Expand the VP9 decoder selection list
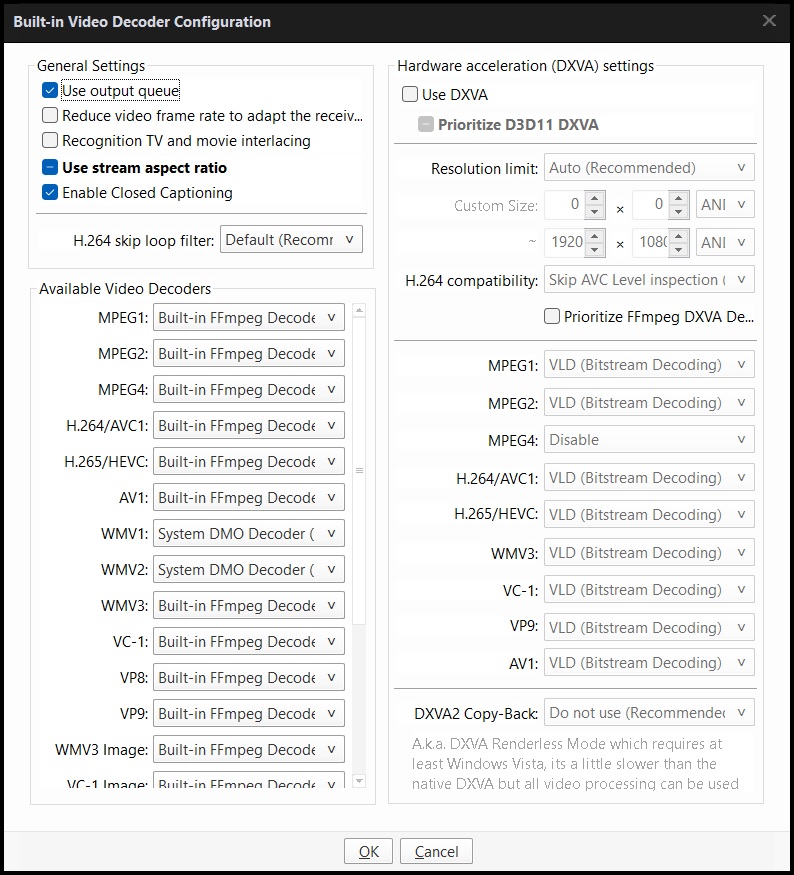794x875 pixels. pyautogui.click(x=250, y=714)
